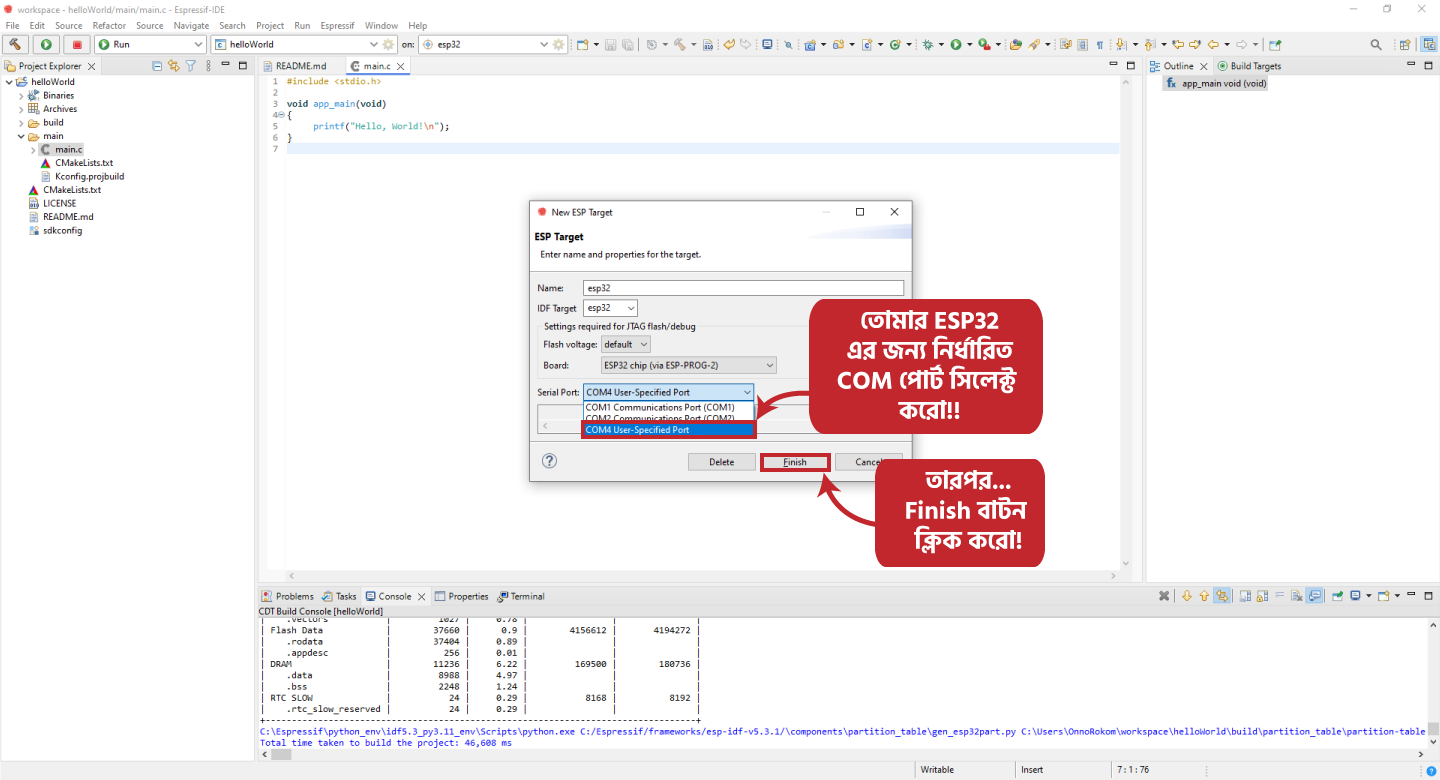
Task: Open Project Explorer view menu (three dots)
Action: 208,66
